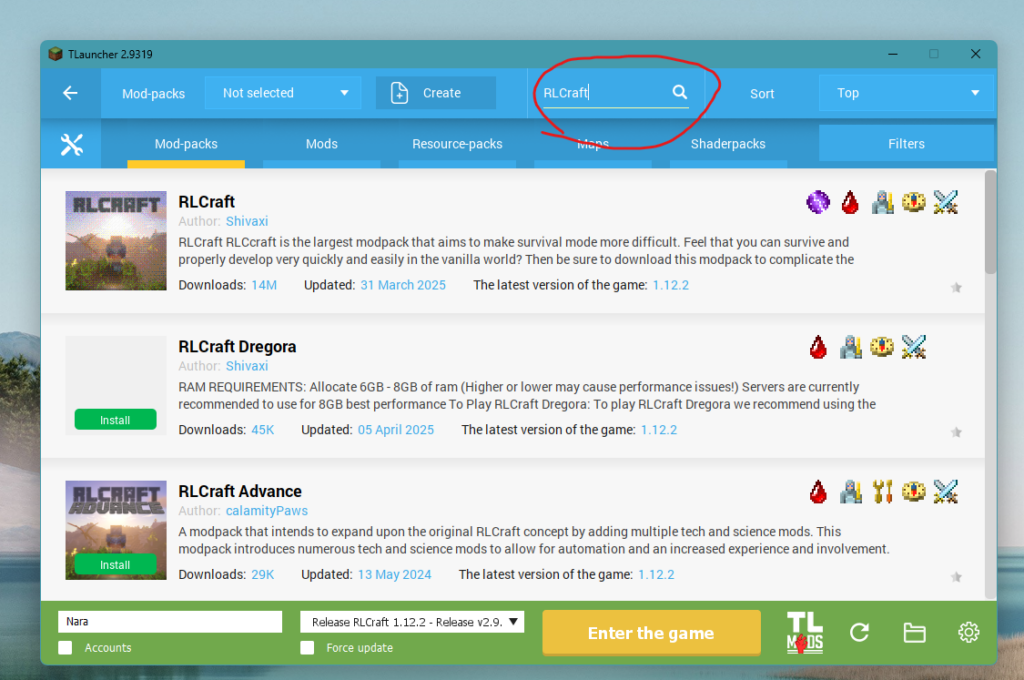
Task: Toggle the Accounts checkbox
Action: point(65,648)
